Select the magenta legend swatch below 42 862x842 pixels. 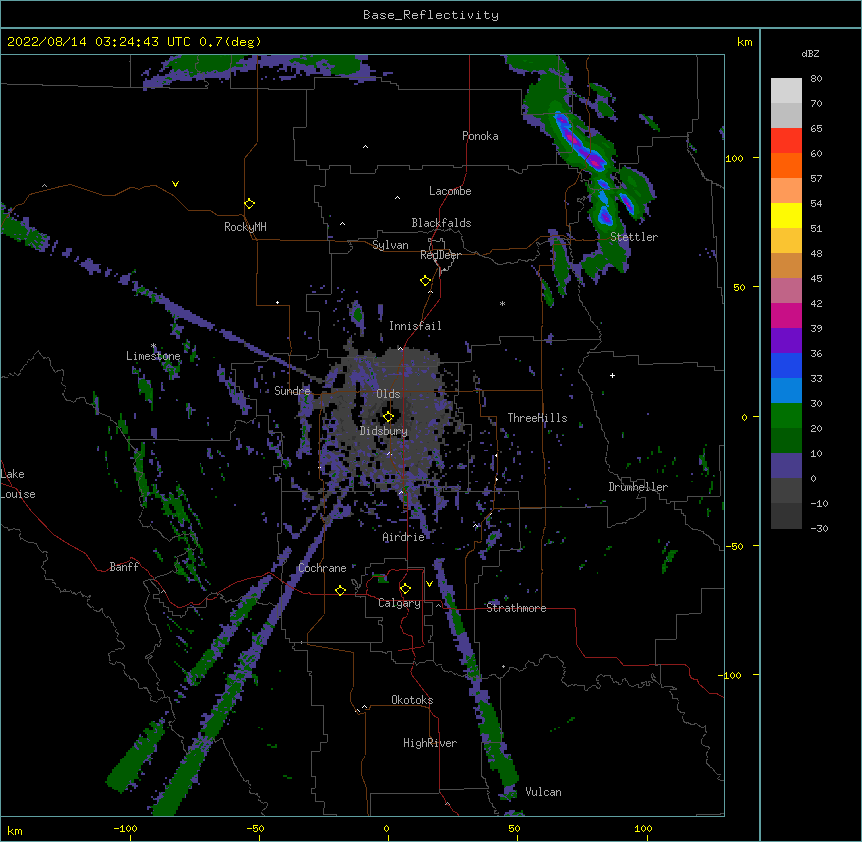[x=786, y=315]
